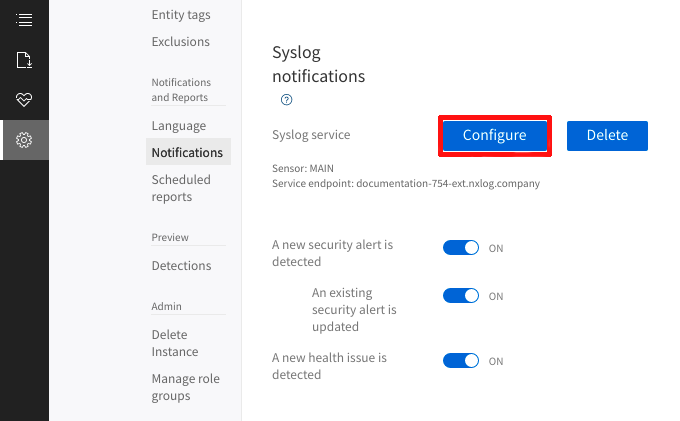Toggle existing security alert updated switch
Screen dimensions: 680x421
[461, 296]
